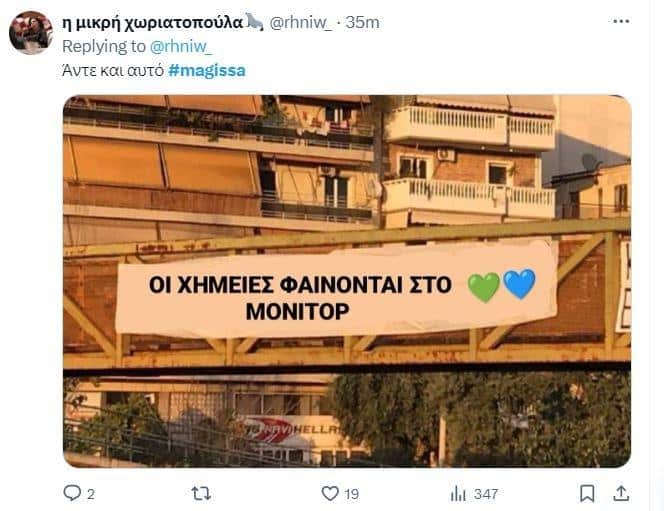This screenshot has height=511, width=664.
Task: Like the tweet with the heart icon
Action: 330,493
